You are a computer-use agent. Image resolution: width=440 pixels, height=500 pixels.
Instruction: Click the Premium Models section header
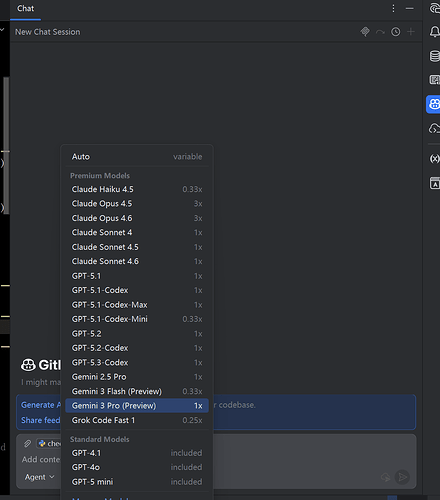tap(100, 176)
